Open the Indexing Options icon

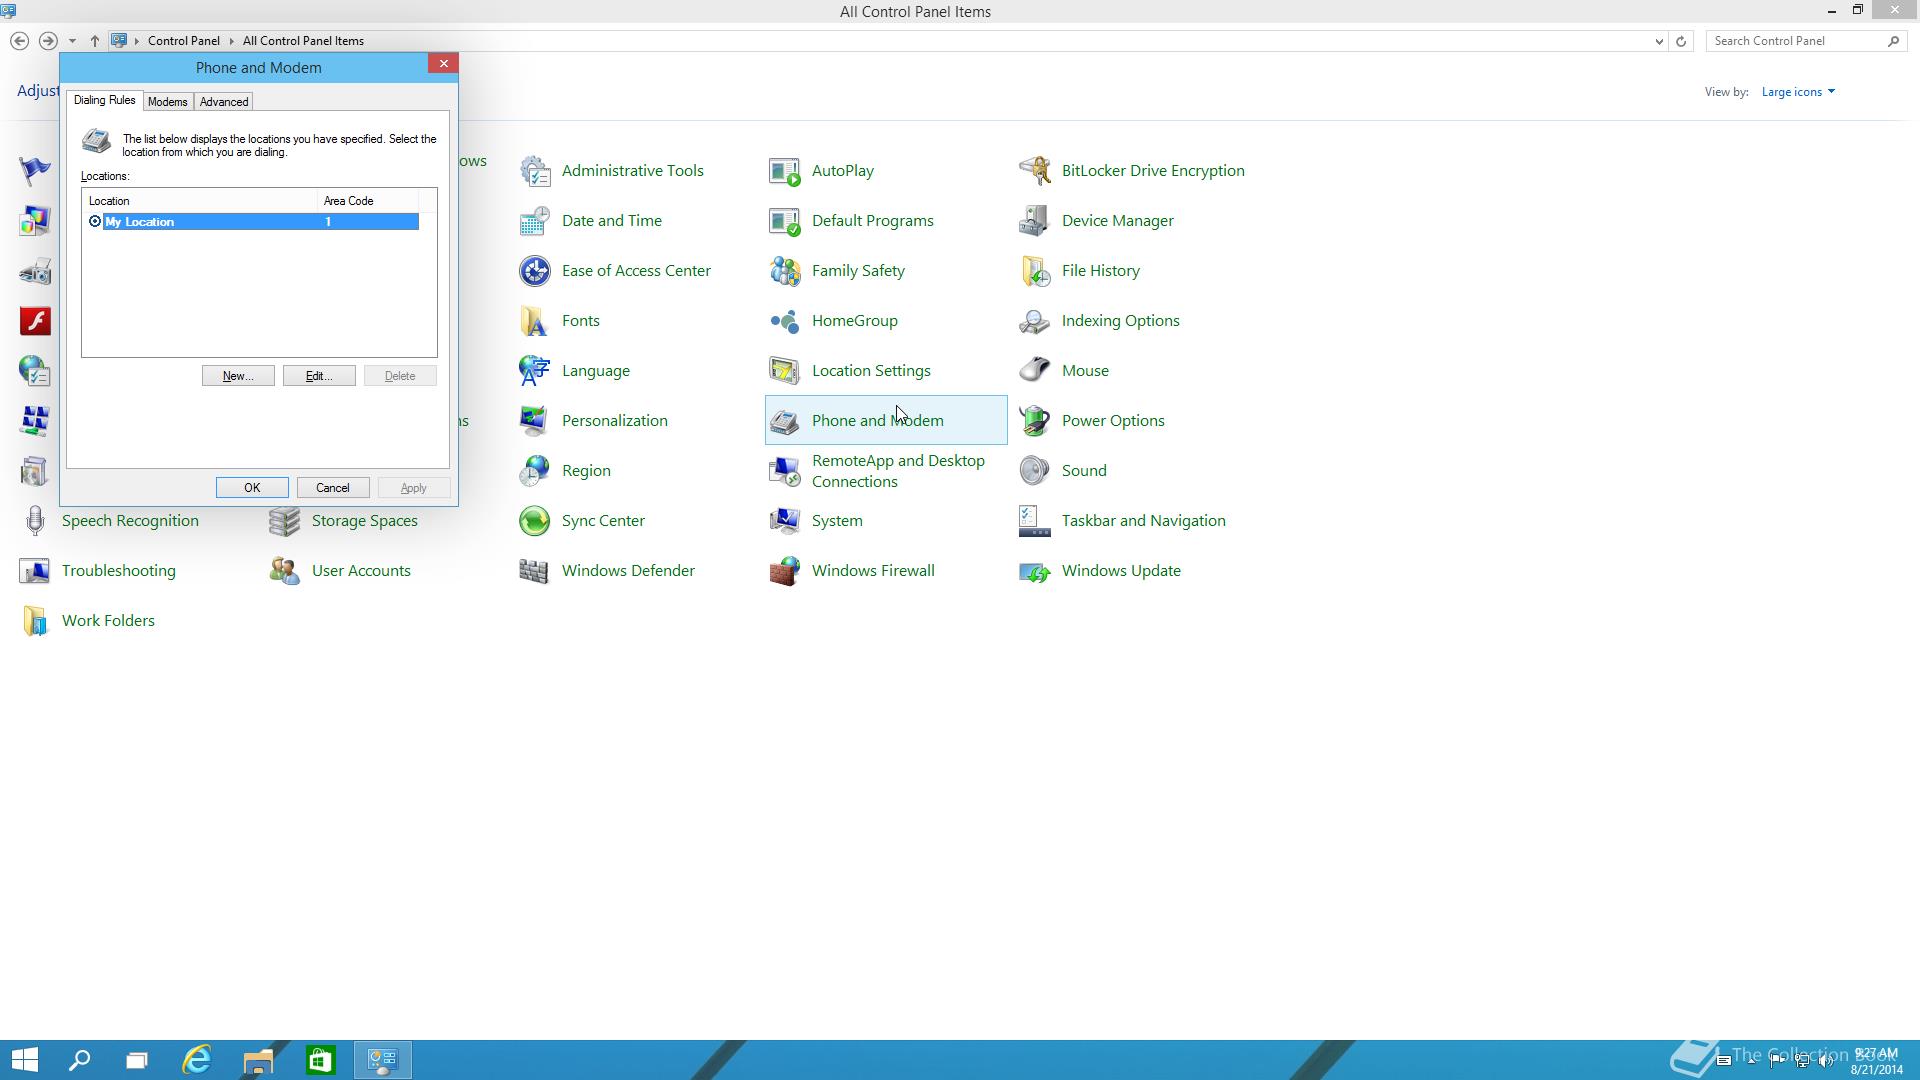coord(1035,321)
